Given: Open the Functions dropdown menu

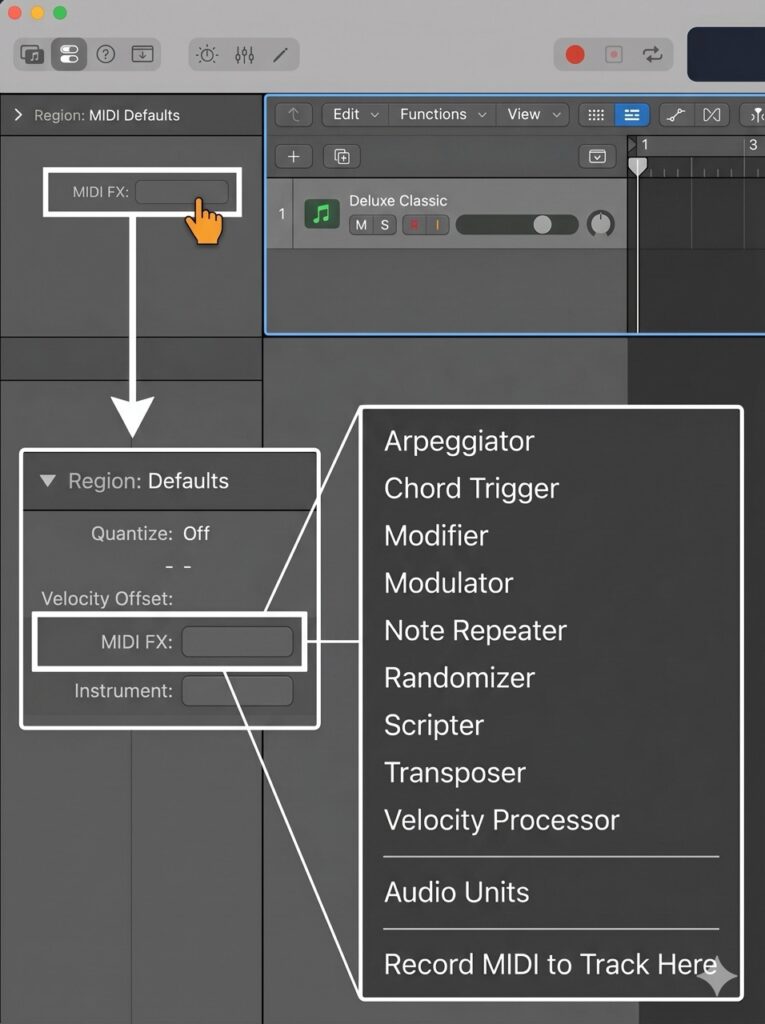Looking at the screenshot, I should [443, 114].
